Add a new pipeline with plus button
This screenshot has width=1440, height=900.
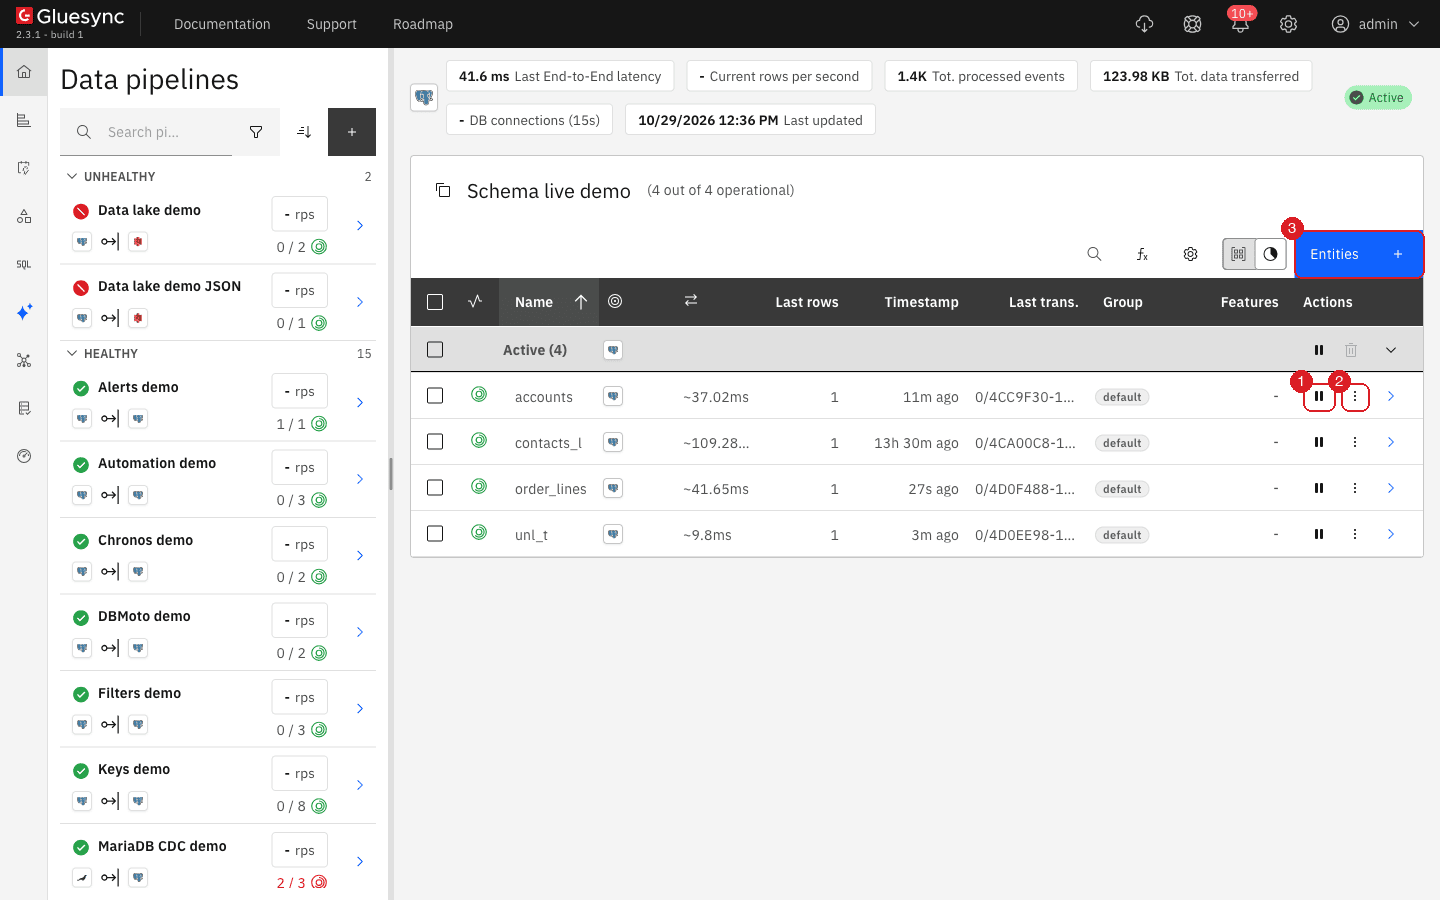pos(352,132)
